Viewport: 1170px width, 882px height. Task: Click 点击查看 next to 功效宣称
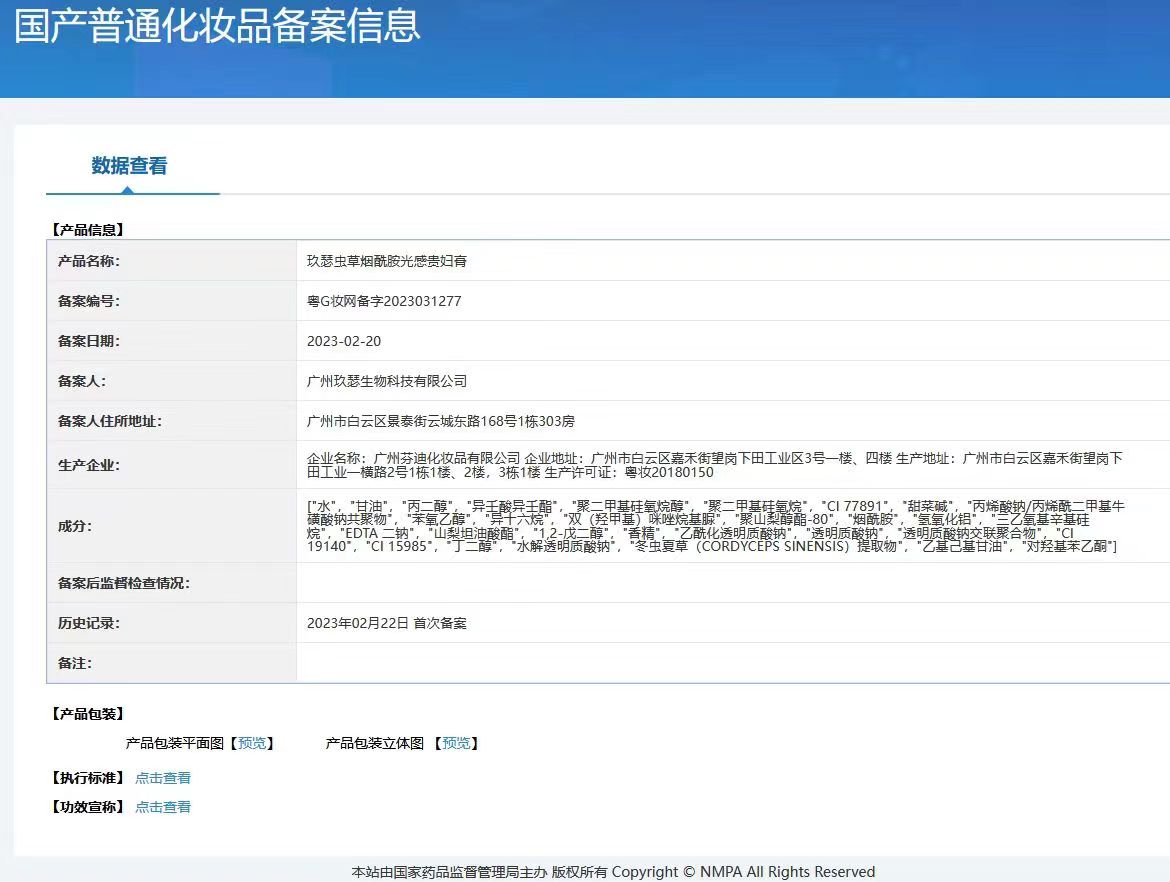pos(163,807)
